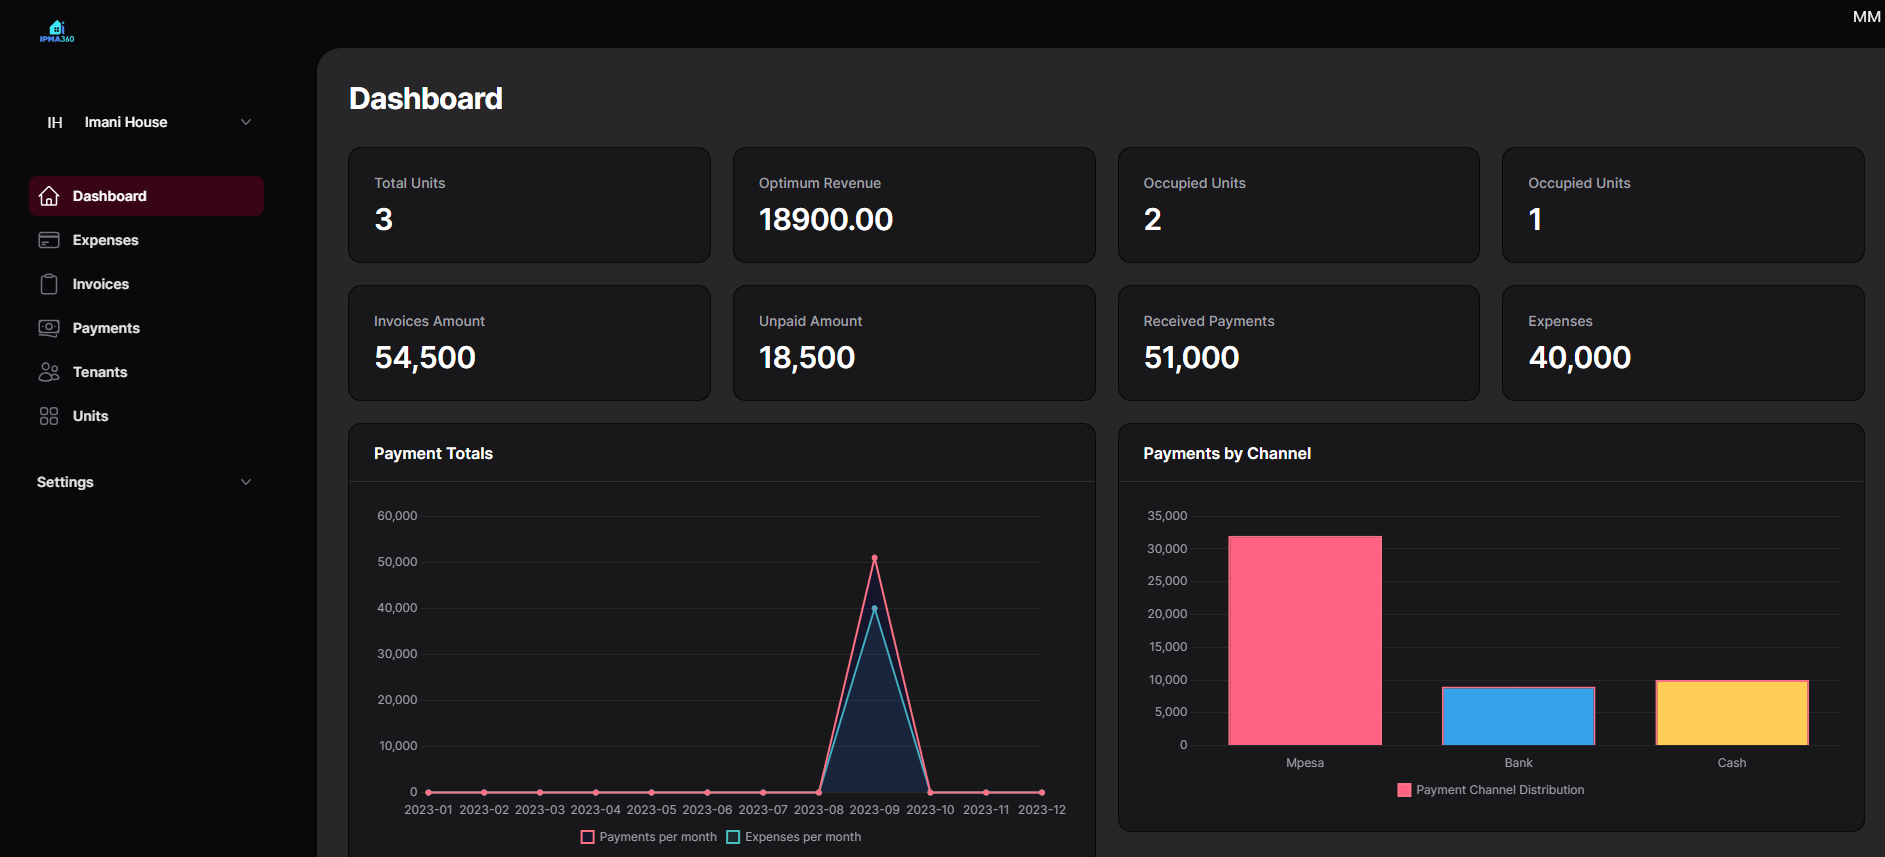The image size is (1885, 857).
Task: Expand the Imani House property chevron
Action: click(x=246, y=122)
